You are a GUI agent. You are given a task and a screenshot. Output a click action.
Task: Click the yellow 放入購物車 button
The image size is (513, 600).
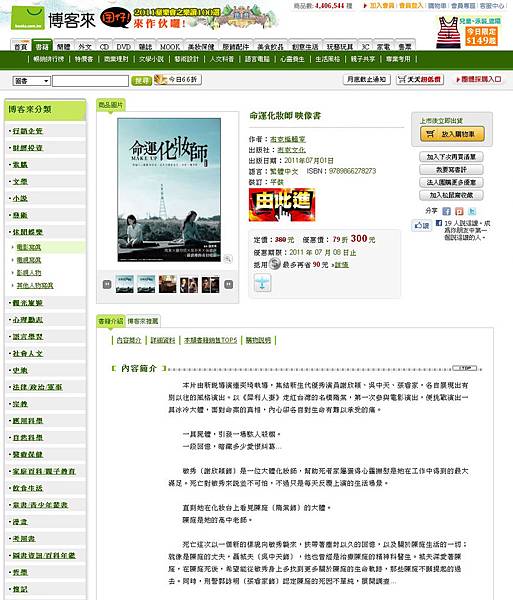click(x=452, y=134)
